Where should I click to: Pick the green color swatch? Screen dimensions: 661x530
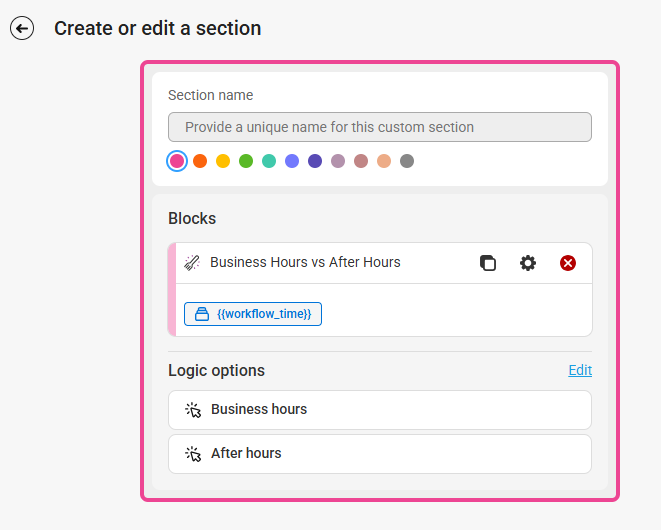tap(246, 161)
